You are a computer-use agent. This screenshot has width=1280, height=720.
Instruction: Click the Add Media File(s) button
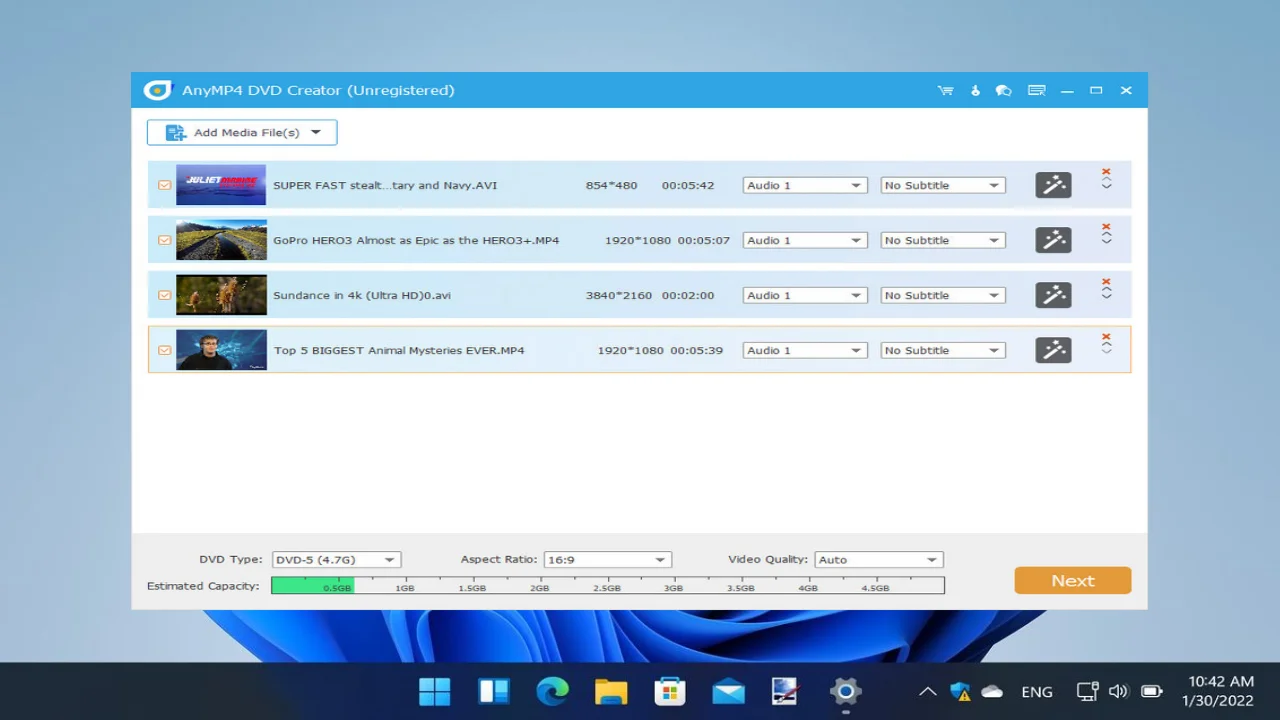tap(242, 132)
